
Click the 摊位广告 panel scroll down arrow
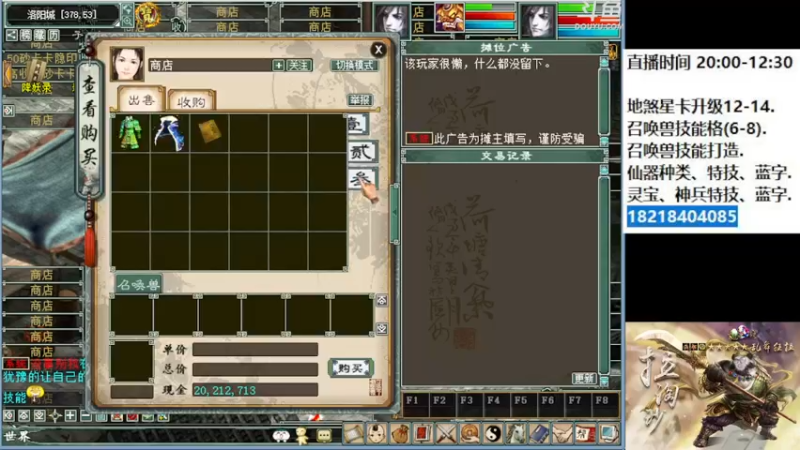point(604,141)
